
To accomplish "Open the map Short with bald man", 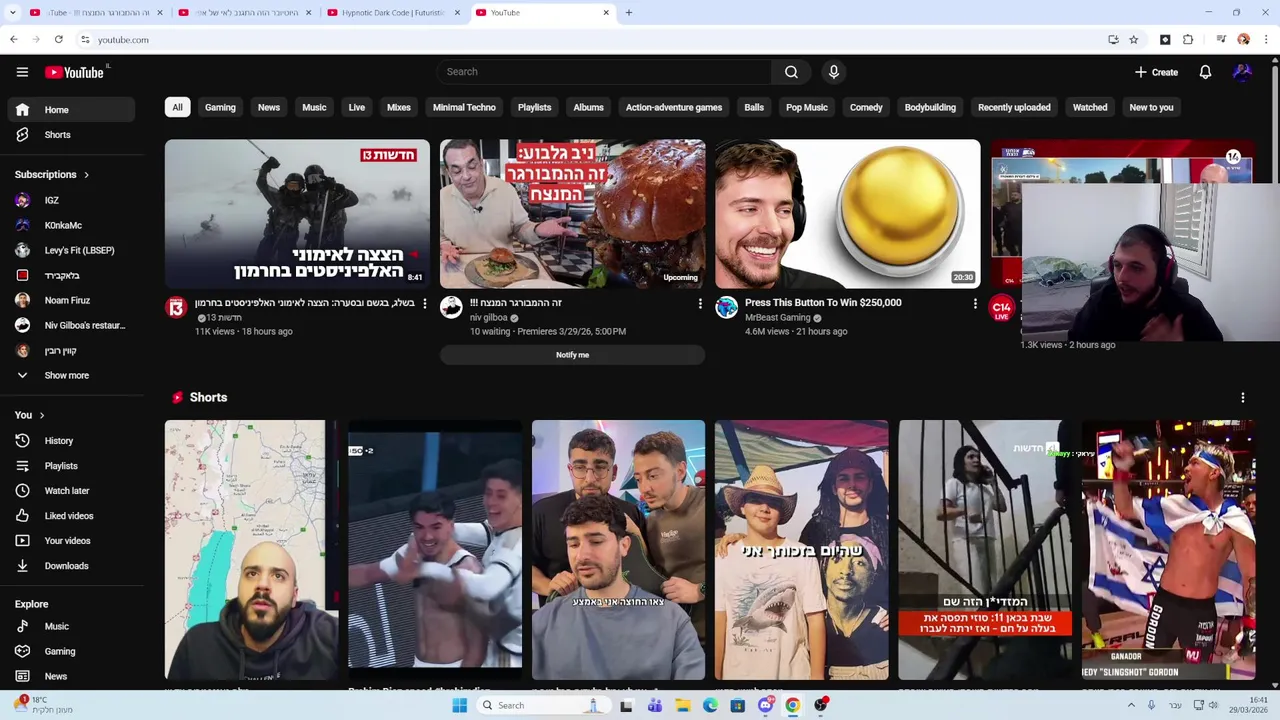I will point(251,550).
